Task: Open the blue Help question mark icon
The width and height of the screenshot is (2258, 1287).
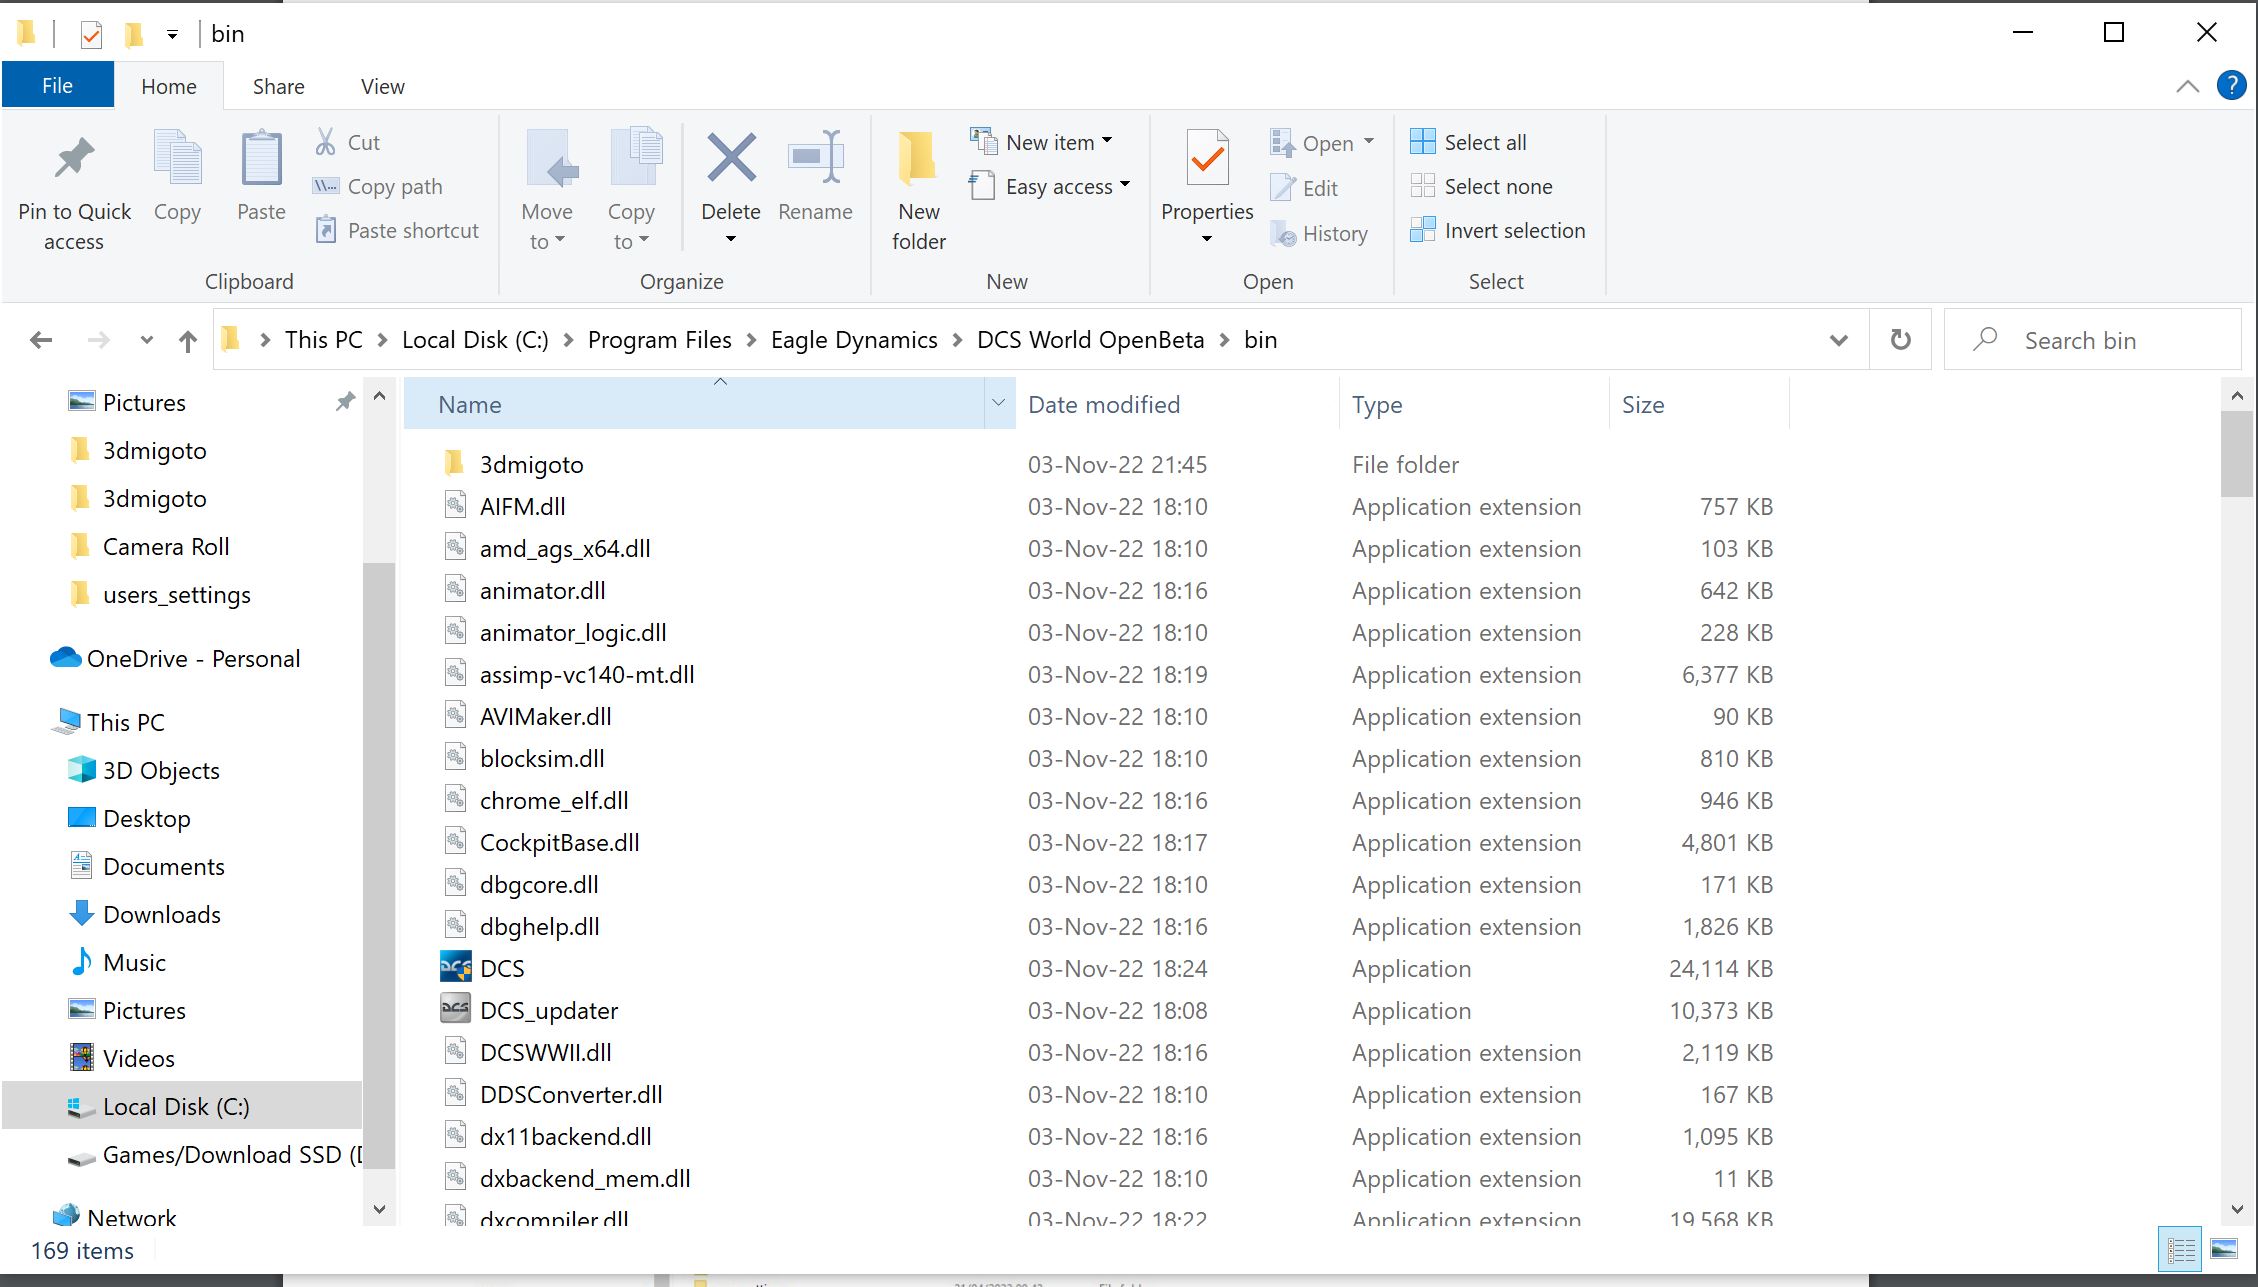Action: (x=2231, y=86)
